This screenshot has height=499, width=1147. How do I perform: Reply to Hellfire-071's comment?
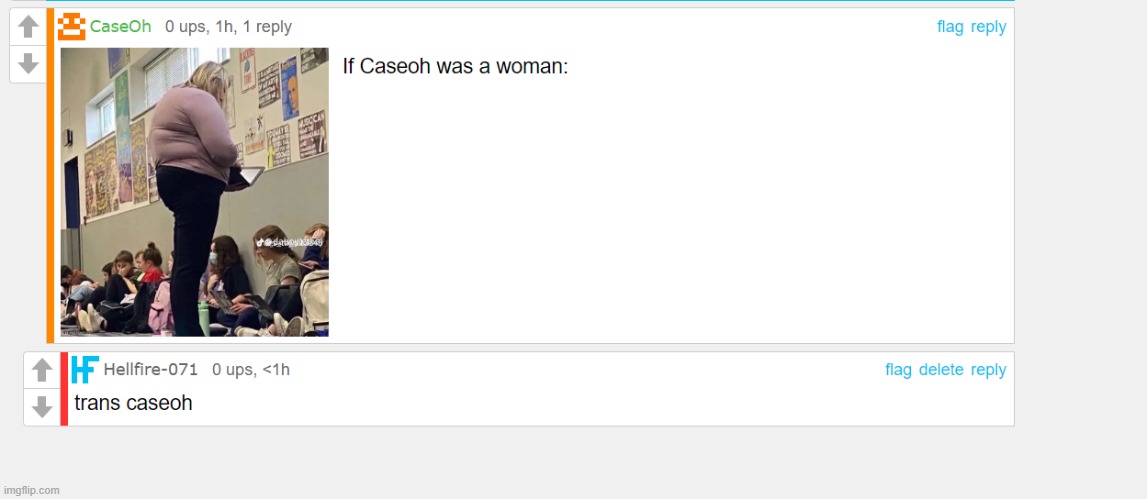988,370
